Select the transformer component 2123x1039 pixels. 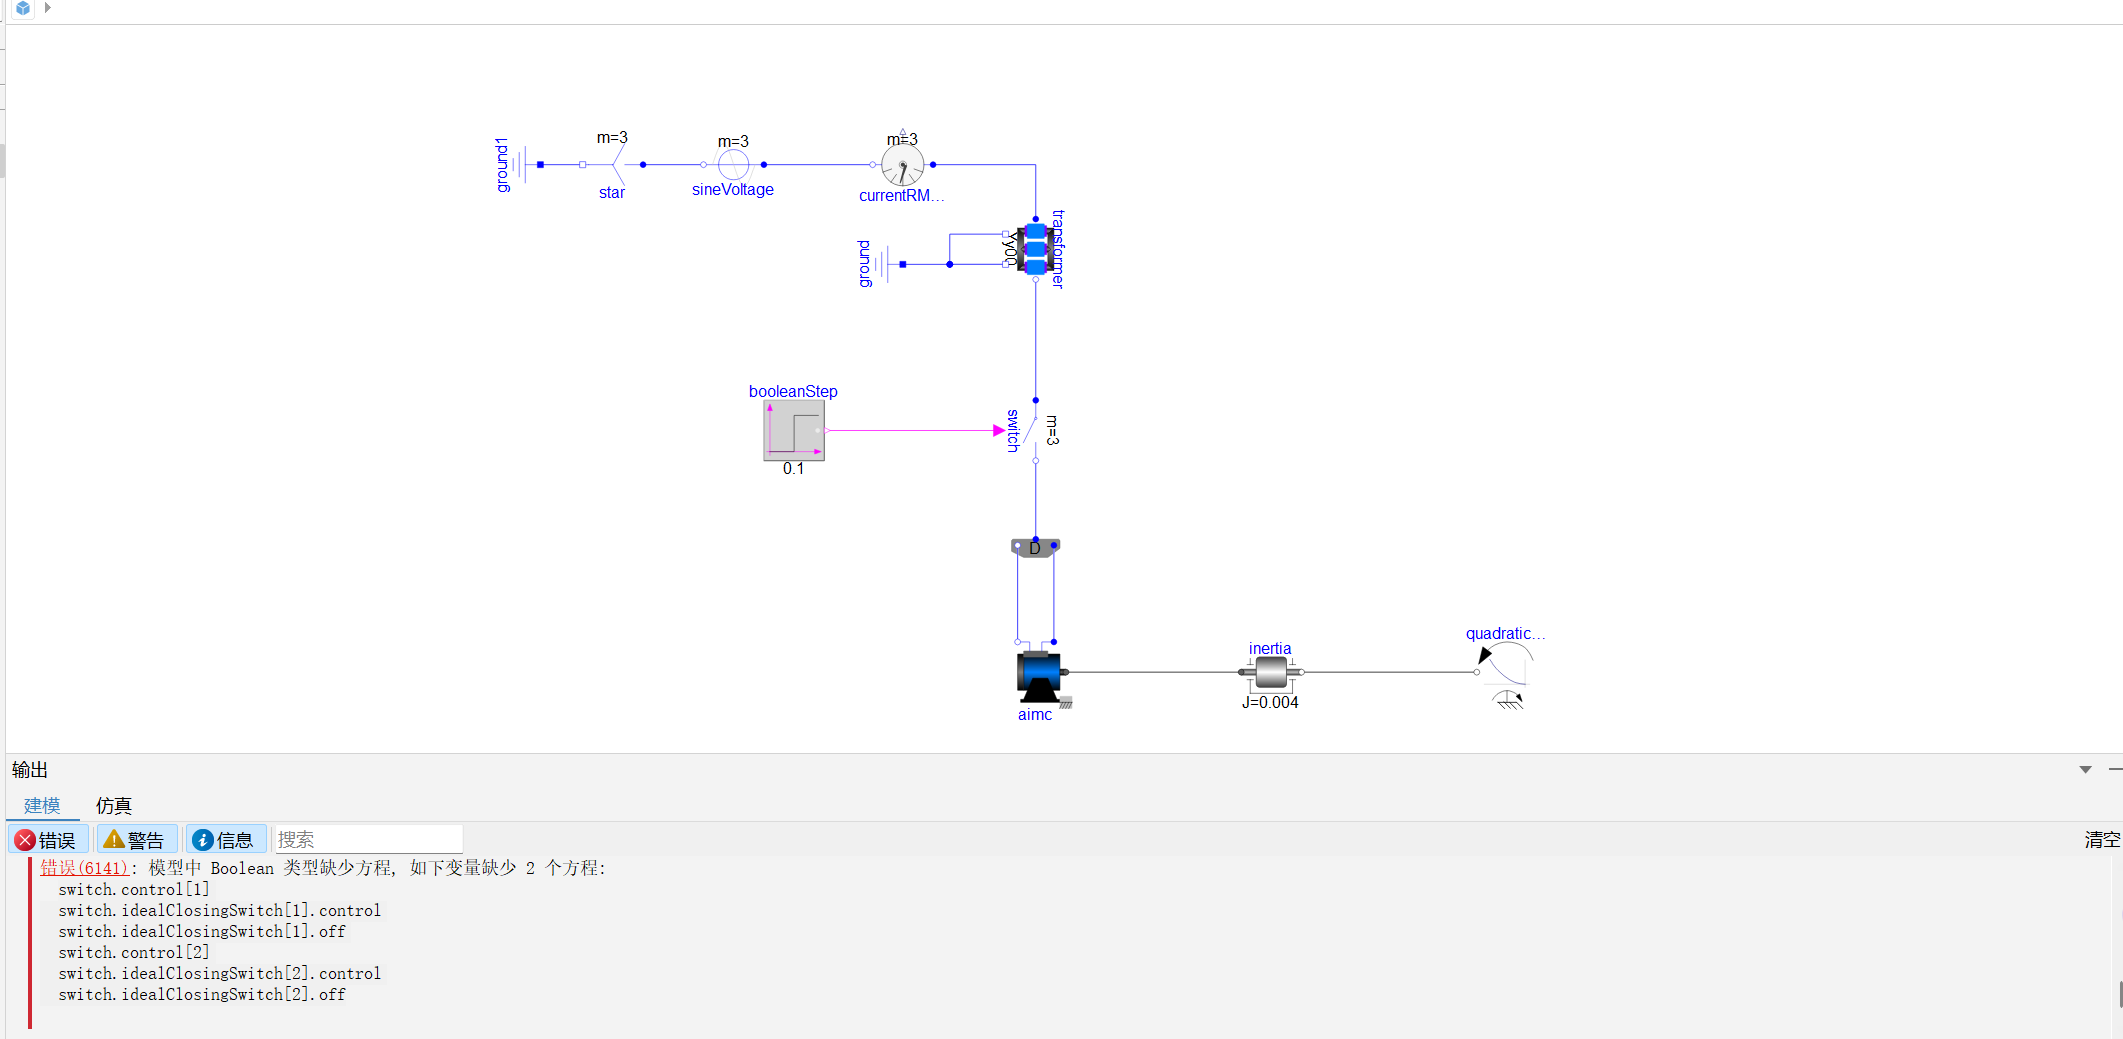tap(1035, 249)
